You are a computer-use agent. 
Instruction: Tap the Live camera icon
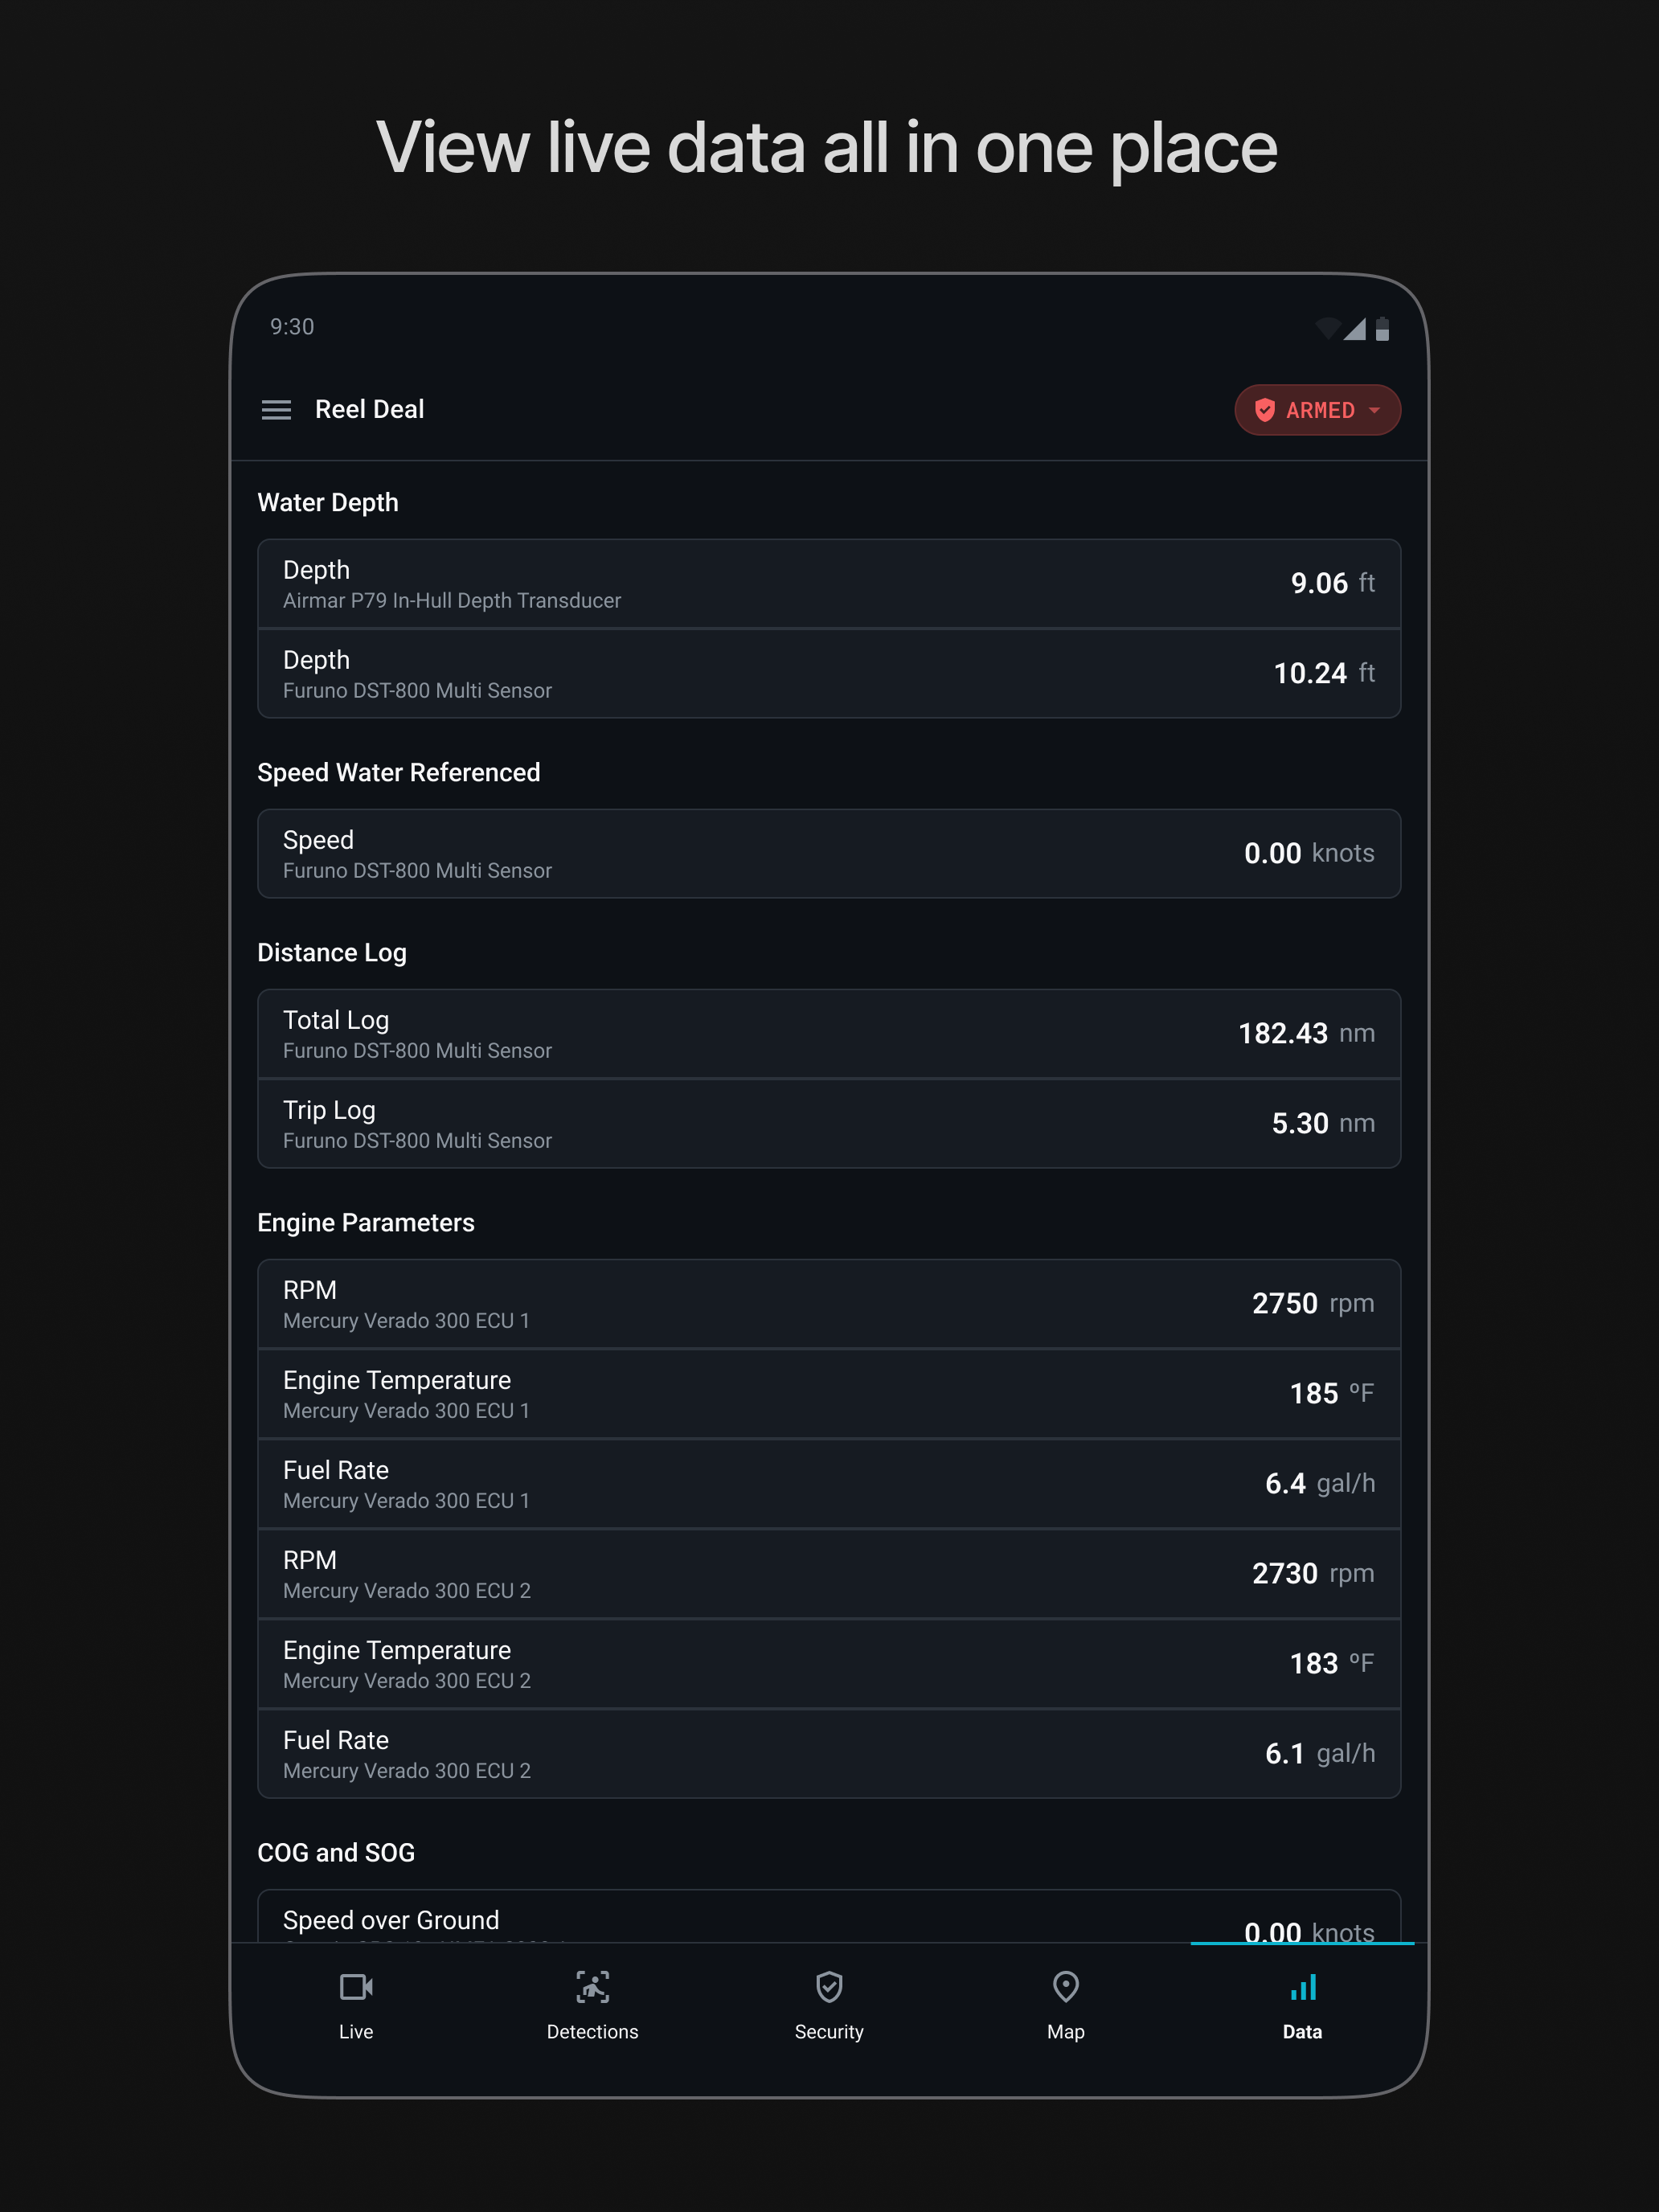click(356, 1986)
